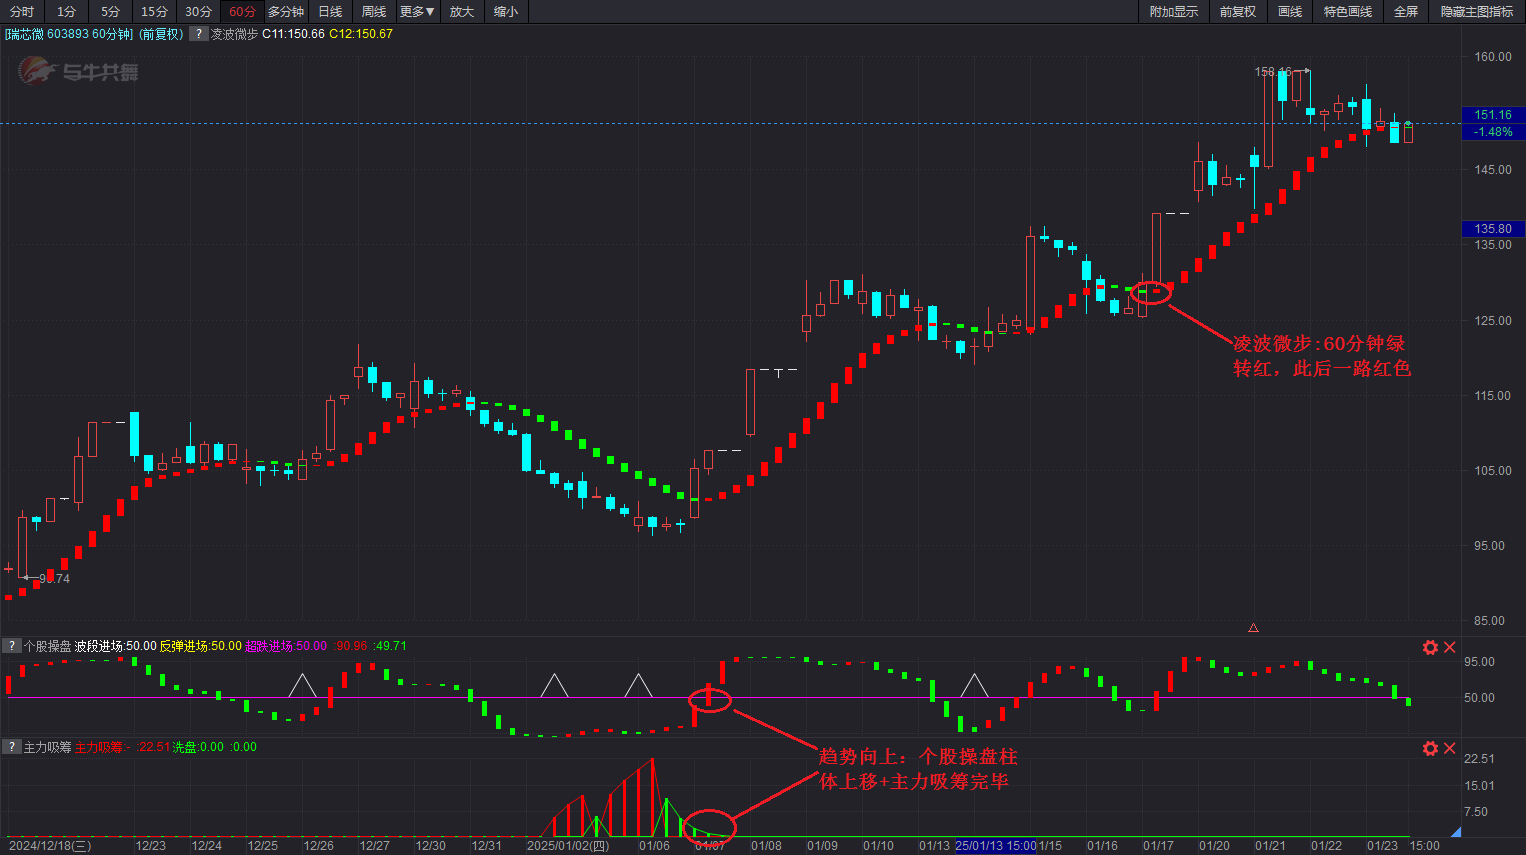Click the current price tag 151.16
The height and width of the screenshot is (855, 1526).
1493,115
